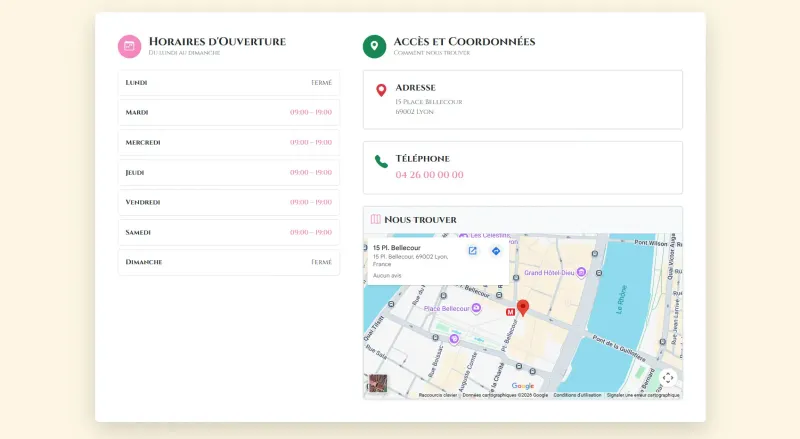Click the map icon beside Nous trouver
800x439 pixels.
376,220
